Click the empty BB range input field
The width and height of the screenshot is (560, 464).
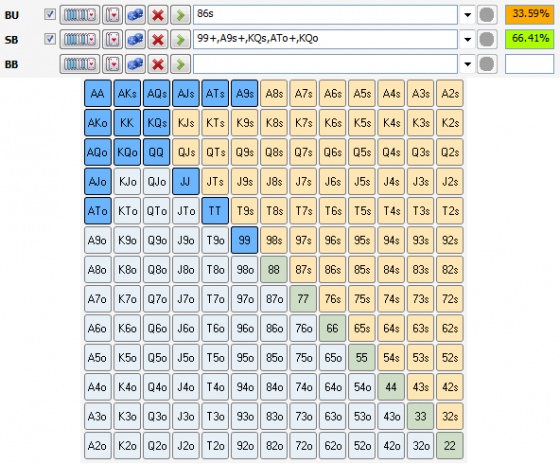coord(325,64)
